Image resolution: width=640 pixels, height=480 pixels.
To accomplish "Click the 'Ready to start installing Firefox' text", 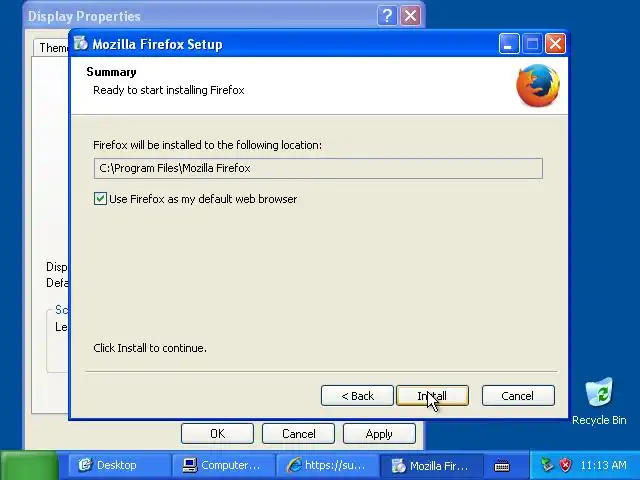I will tap(169, 90).
